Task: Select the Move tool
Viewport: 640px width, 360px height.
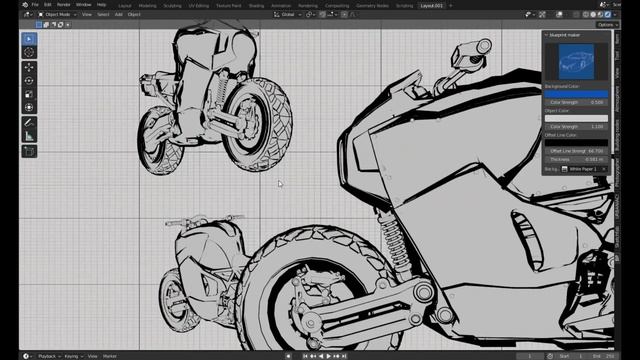Action: pos(29,67)
